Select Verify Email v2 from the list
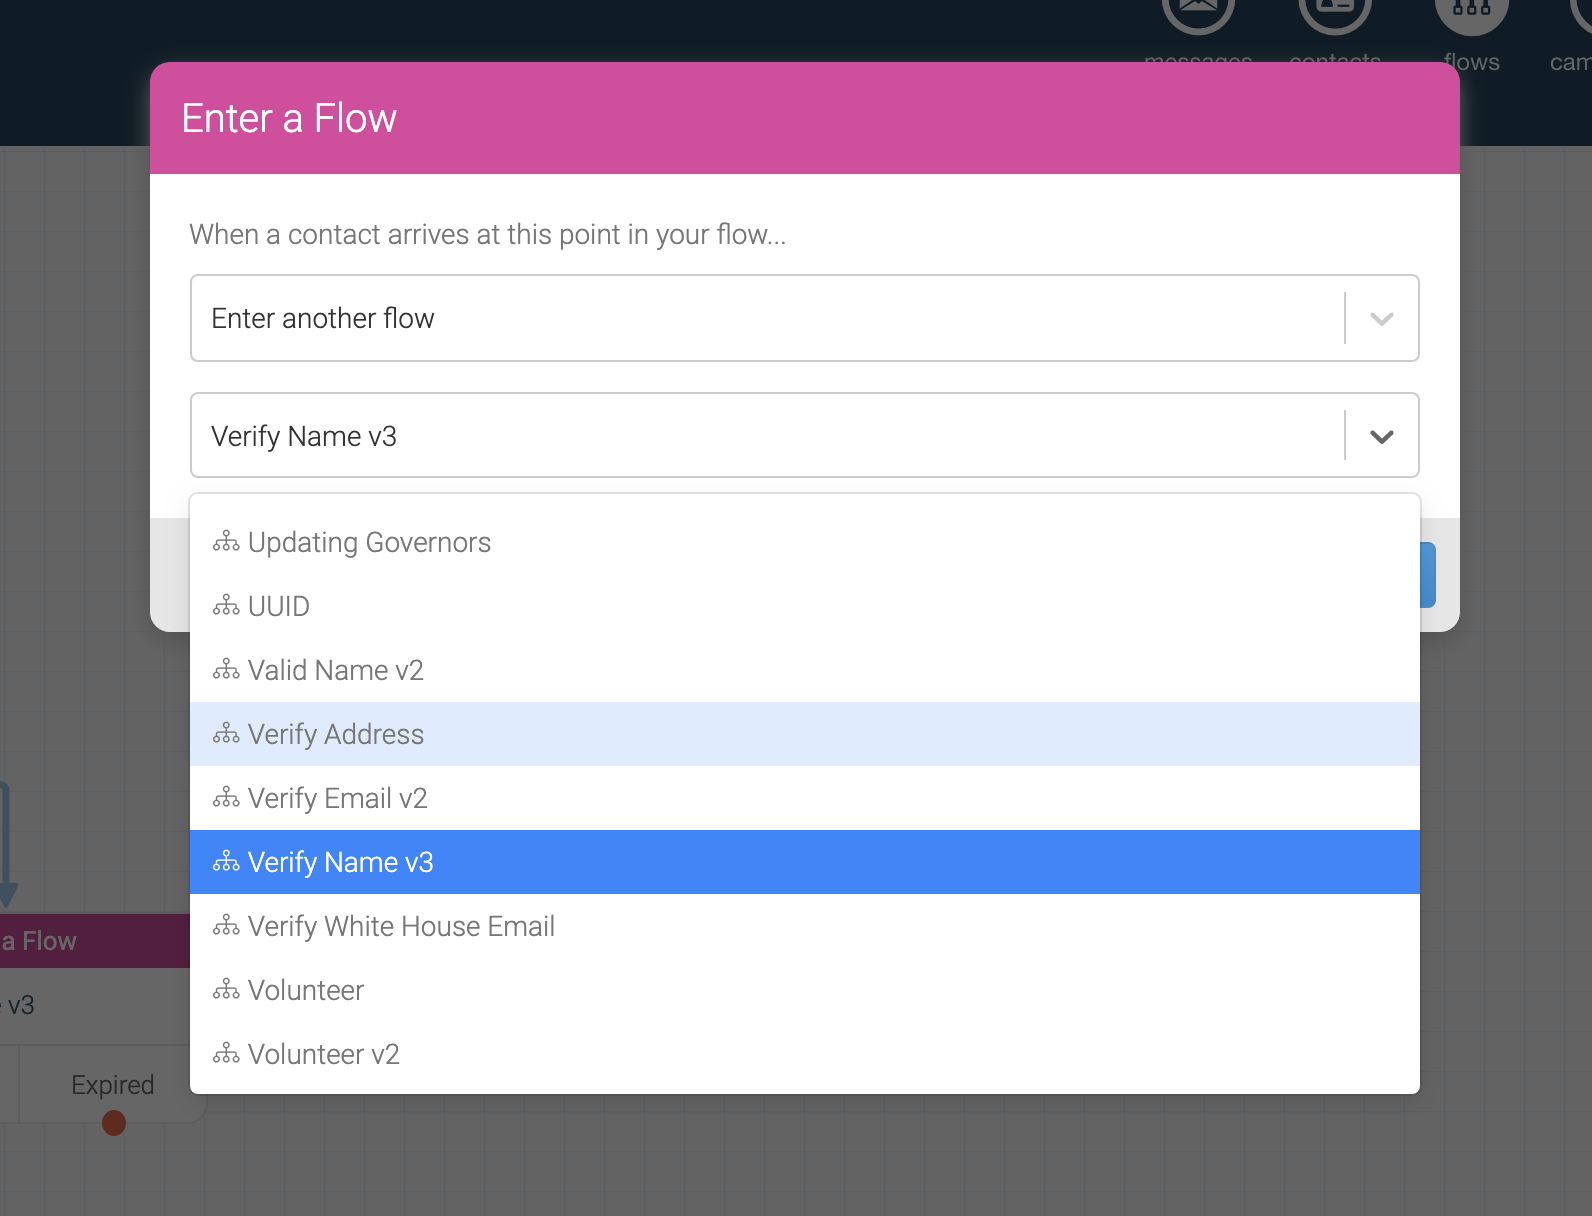Image resolution: width=1592 pixels, height=1216 pixels. click(x=805, y=798)
